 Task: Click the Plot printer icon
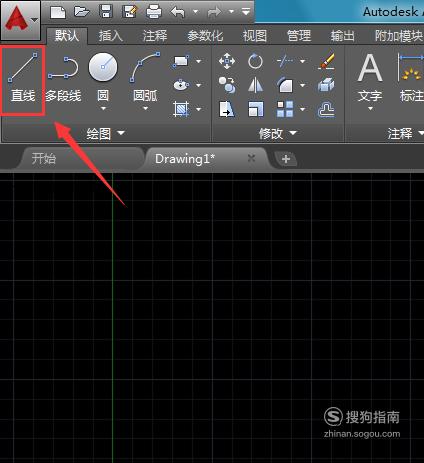click(154, 12)
